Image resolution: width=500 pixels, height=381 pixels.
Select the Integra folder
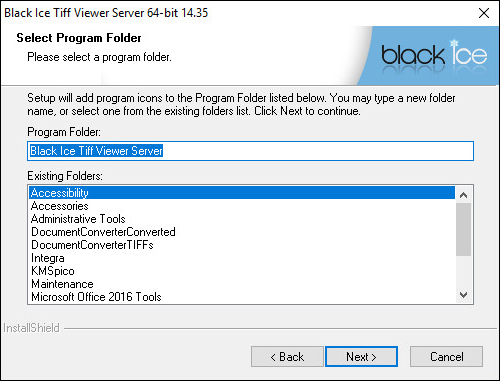pos(242,258)
